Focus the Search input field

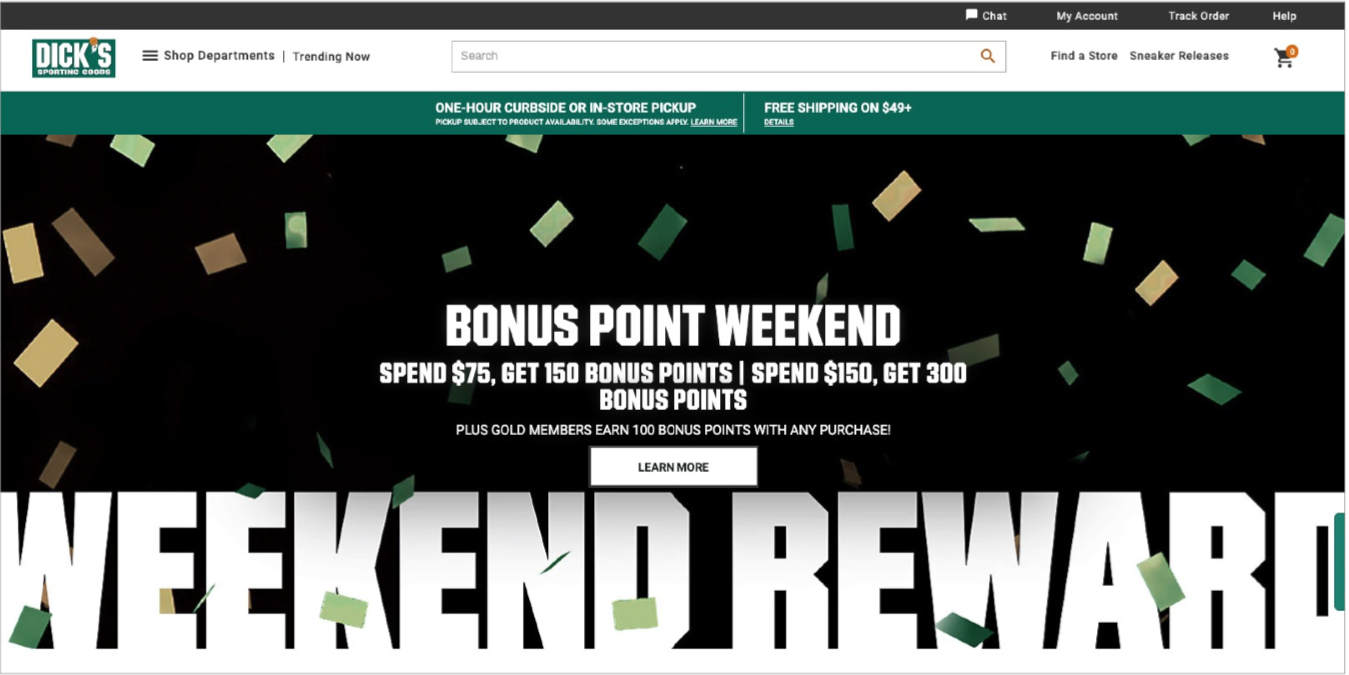point(714,56)
